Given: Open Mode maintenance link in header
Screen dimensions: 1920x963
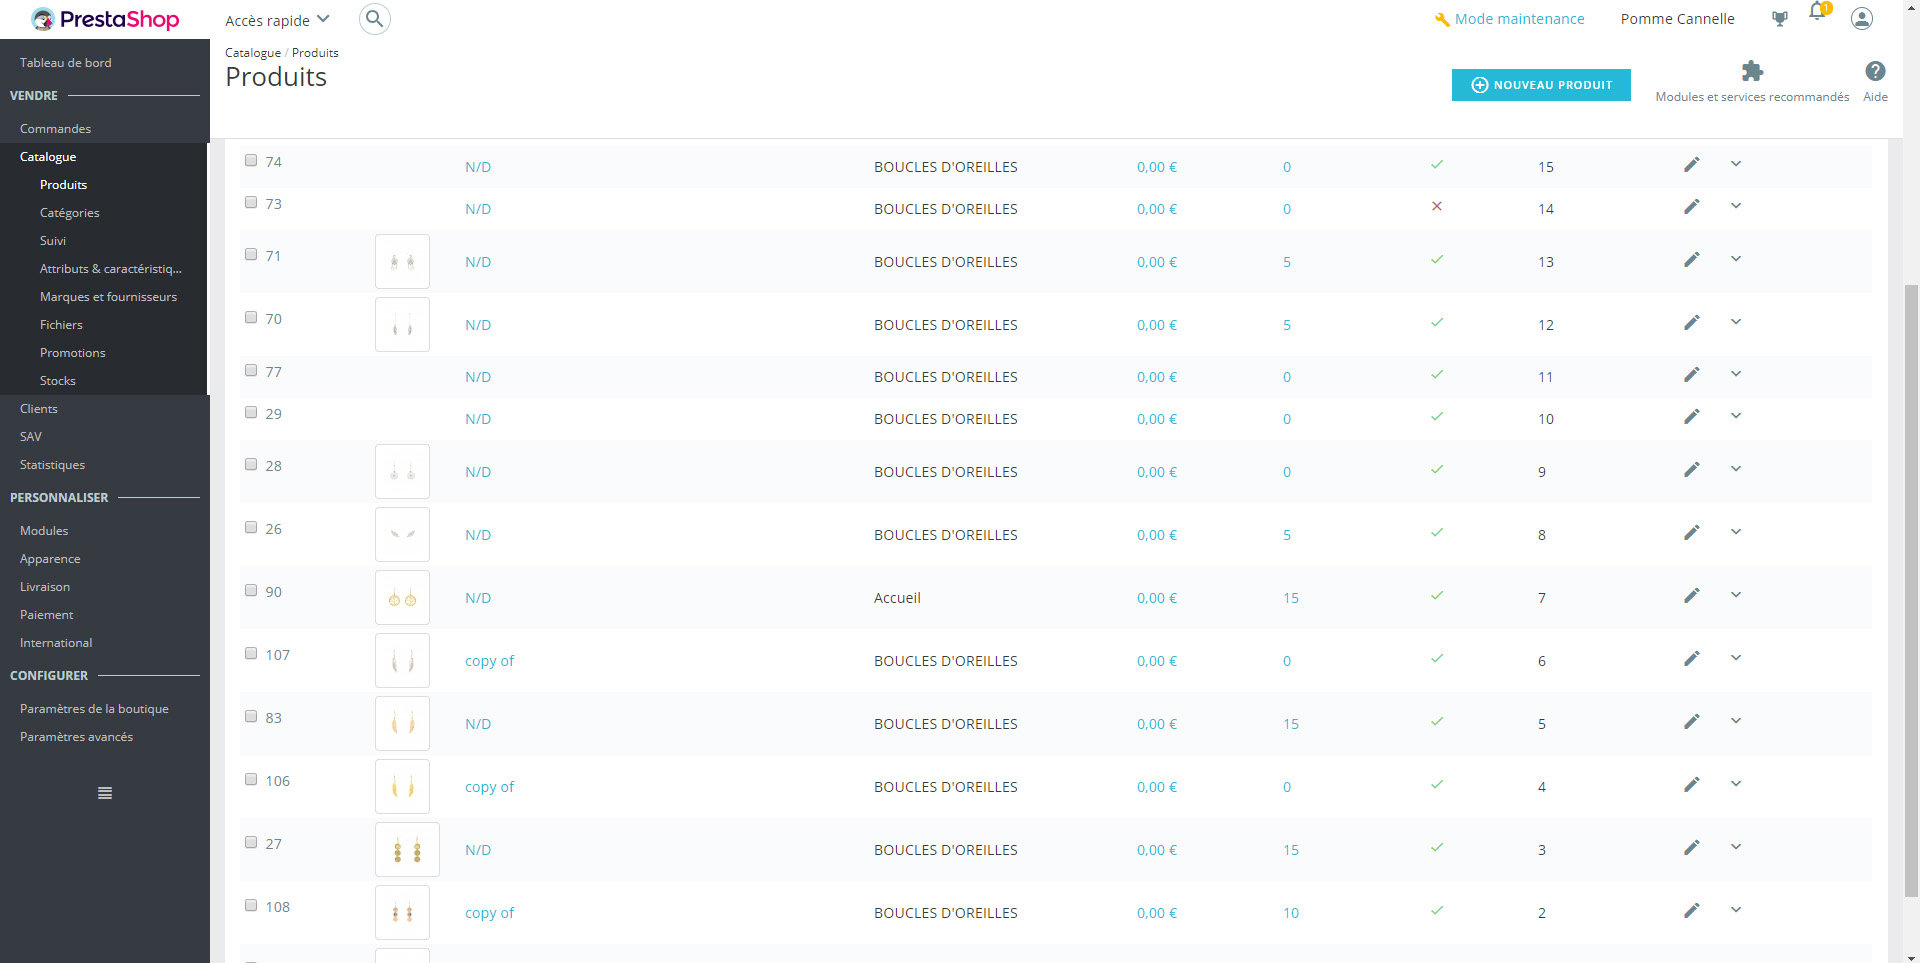Looking at the screenshot, I should point(1518,18).
